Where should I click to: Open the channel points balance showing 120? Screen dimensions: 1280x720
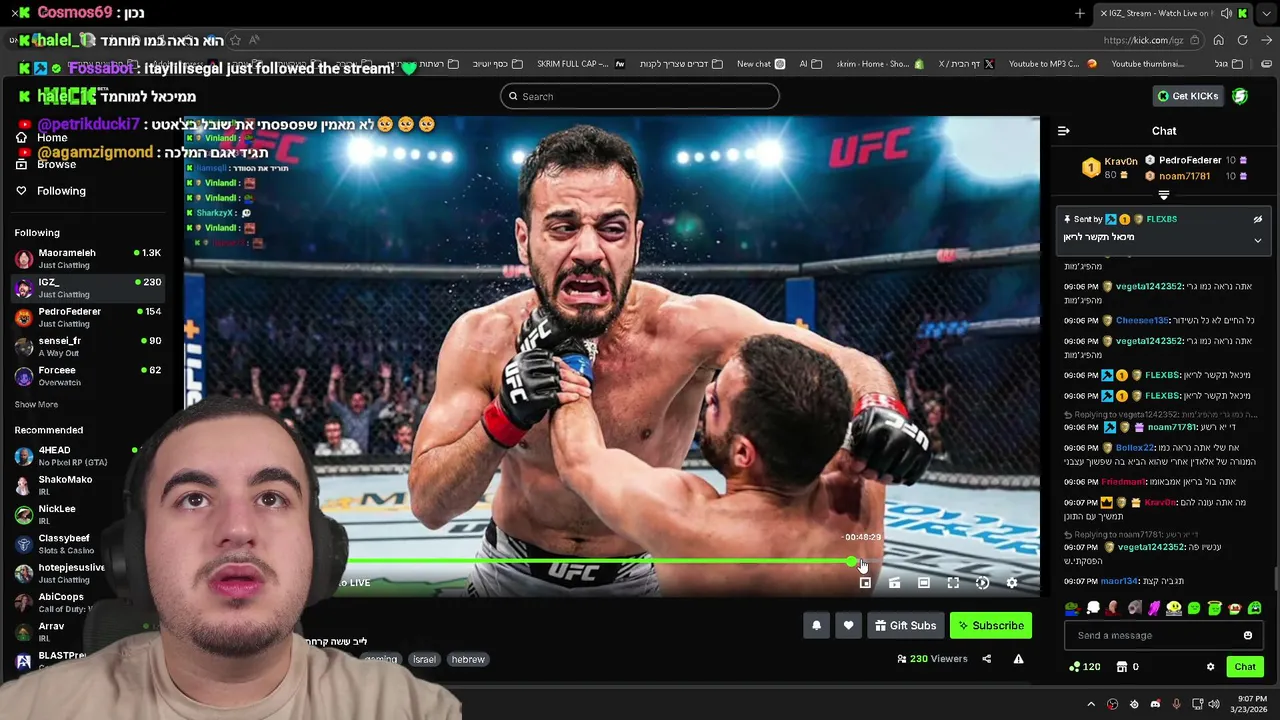point(1085,667)
